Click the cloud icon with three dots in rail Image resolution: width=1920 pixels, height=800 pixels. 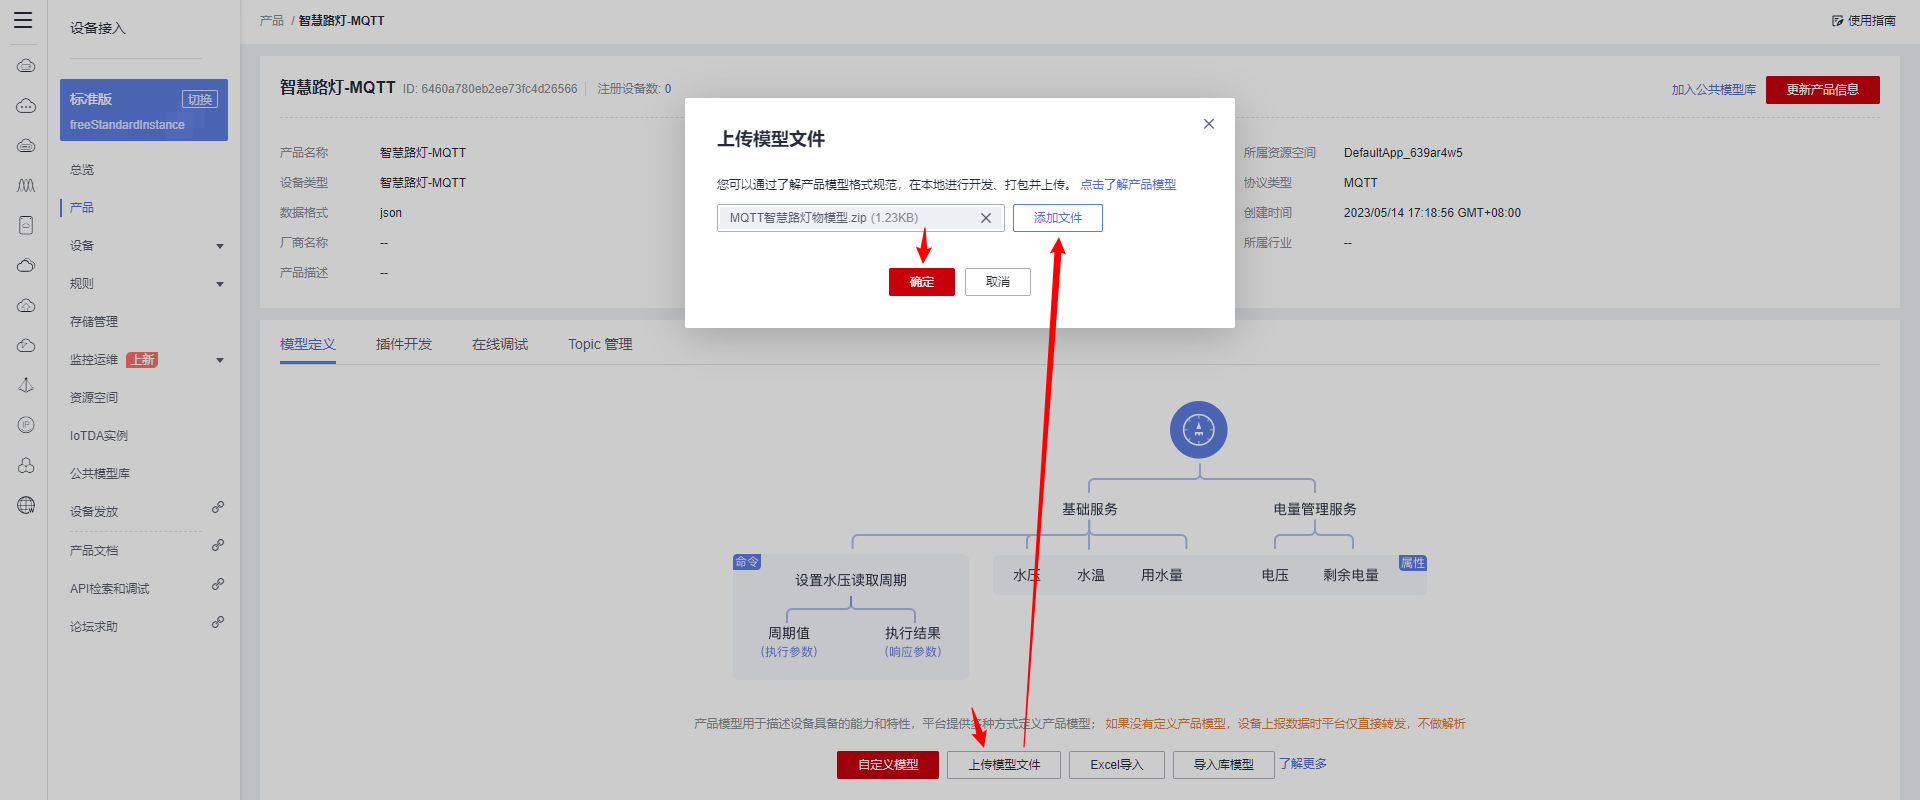click(26, 105)
